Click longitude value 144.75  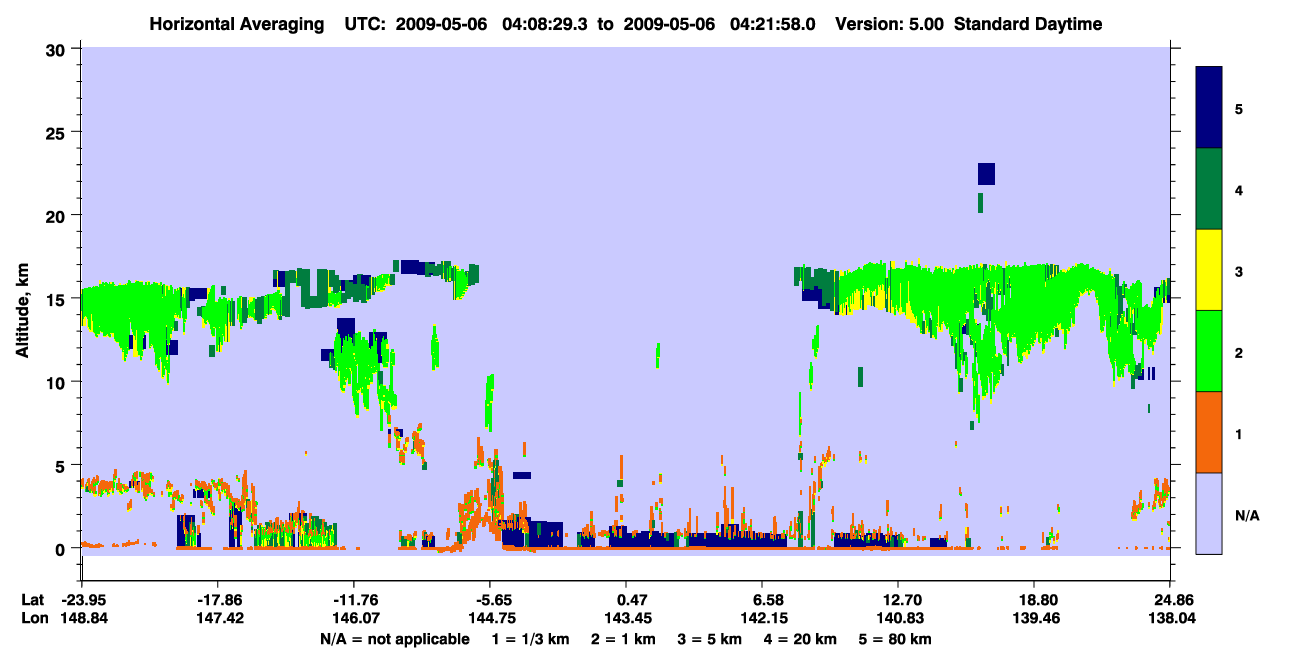pos(490,618)
